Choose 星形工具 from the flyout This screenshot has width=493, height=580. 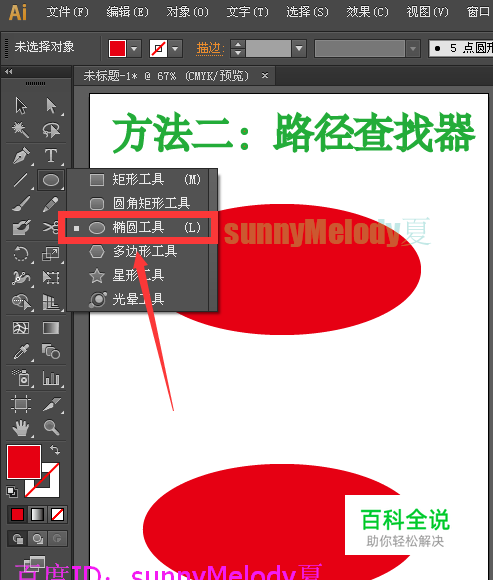[x=138, y=276]
